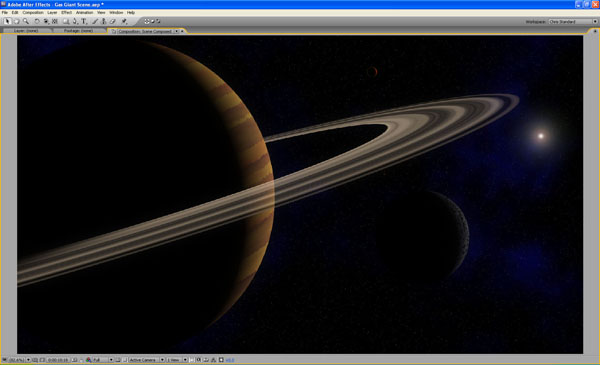Select the Pen tool

click(75, 21)
